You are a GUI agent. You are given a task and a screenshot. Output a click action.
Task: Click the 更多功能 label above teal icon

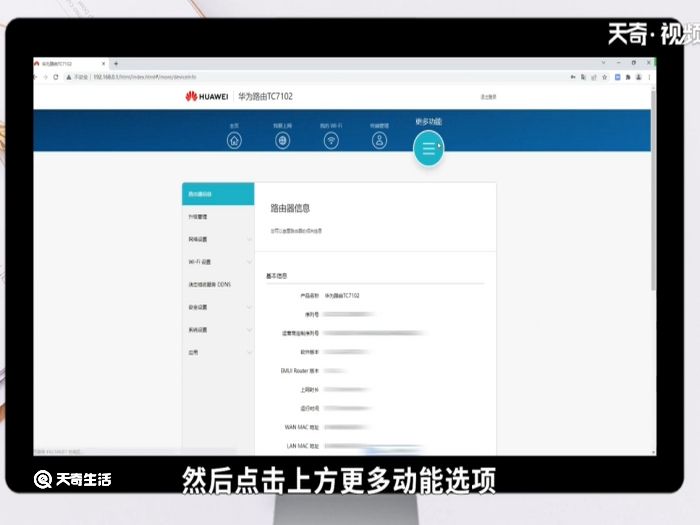(429, 121)
